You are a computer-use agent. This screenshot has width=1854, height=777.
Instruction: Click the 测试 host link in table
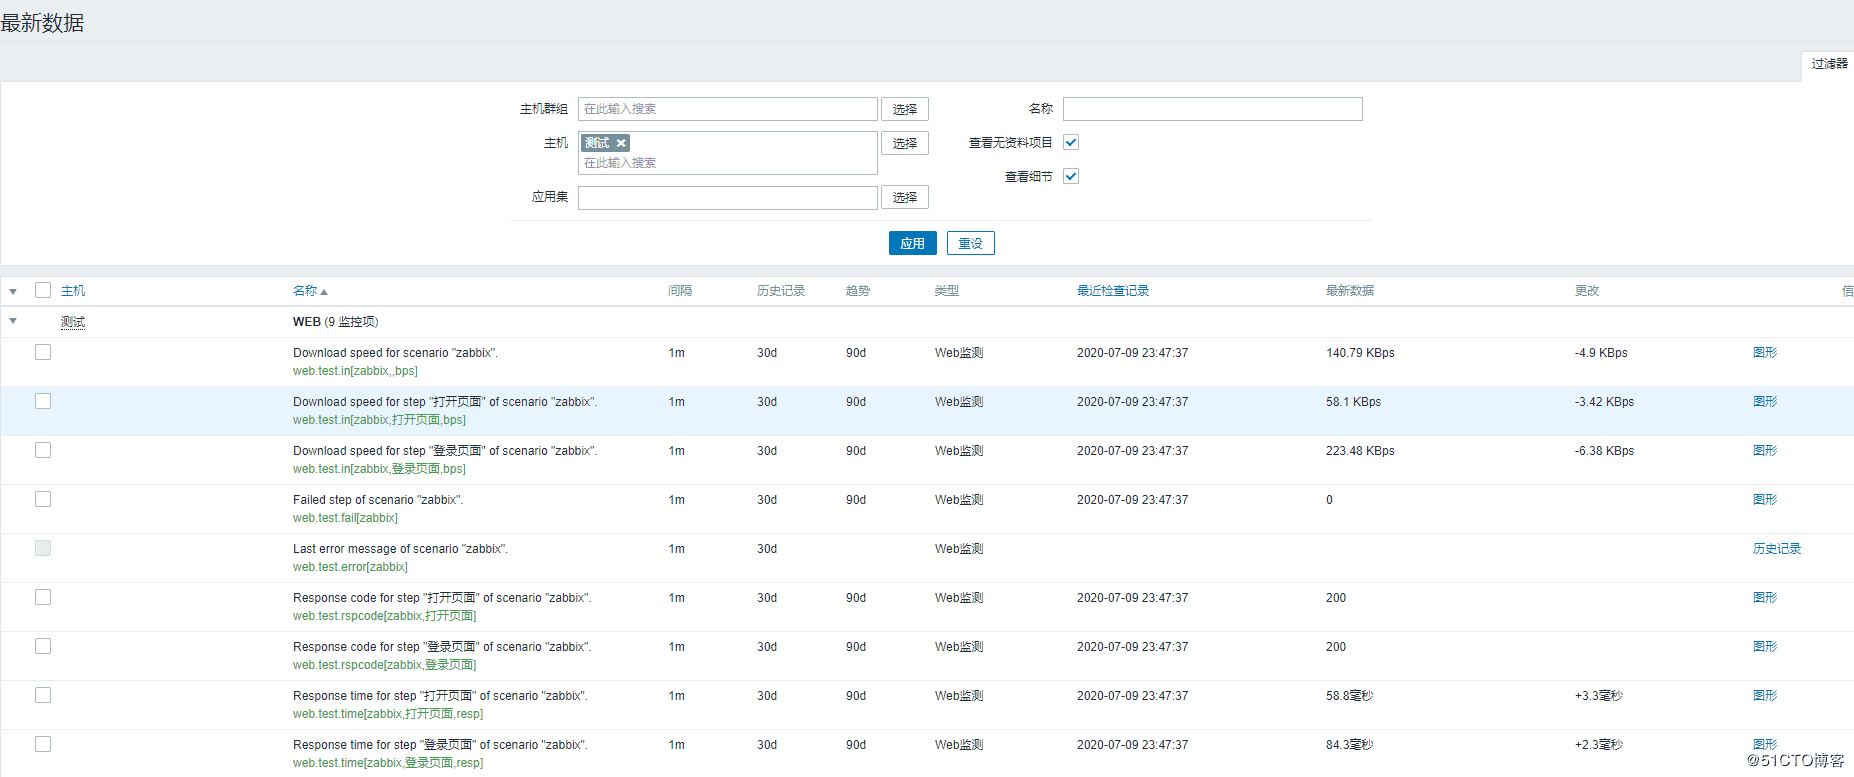(73, 322)
